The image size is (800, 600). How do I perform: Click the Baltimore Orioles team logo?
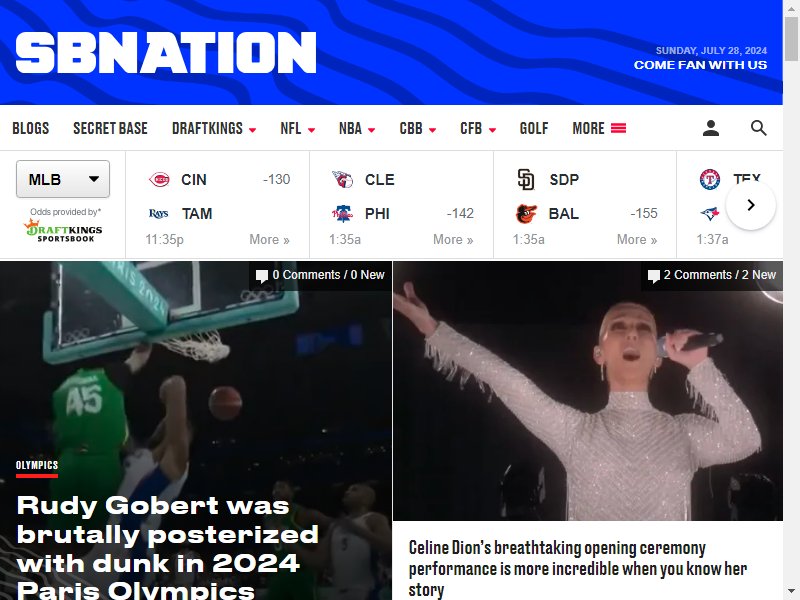(526, 213)
